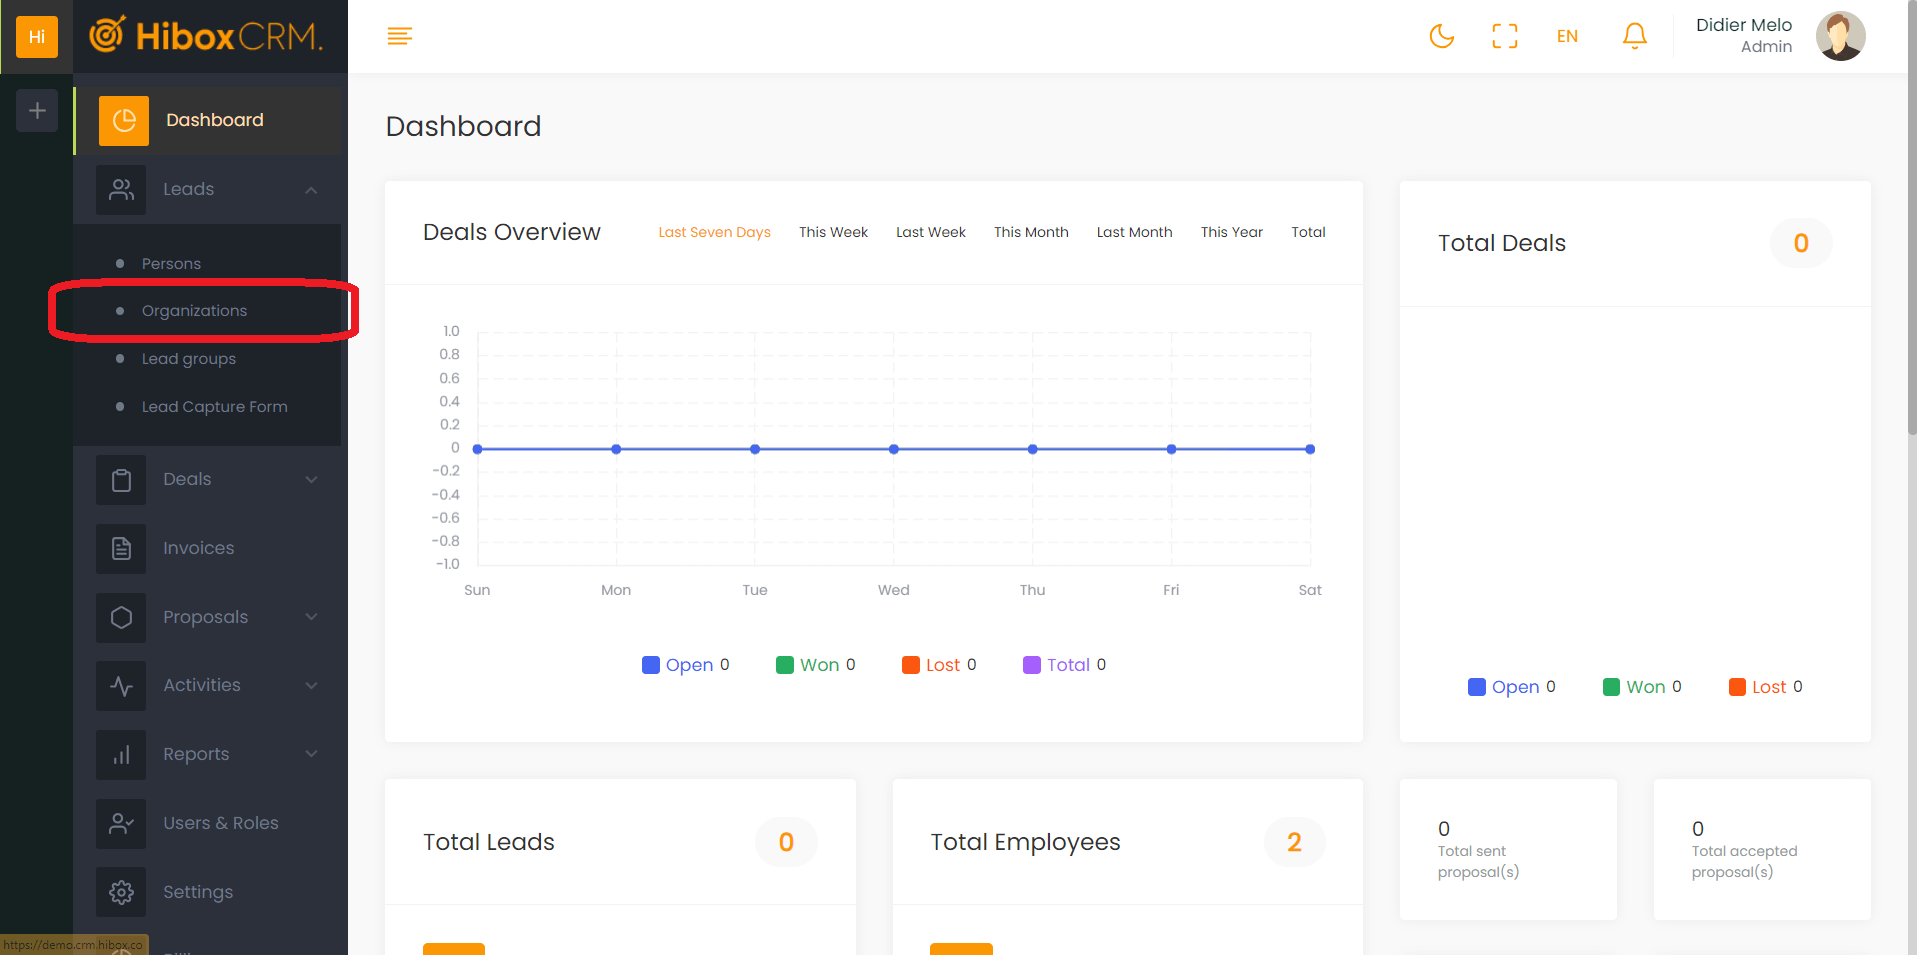The width and height of the screenshot is (1917, 955).
Task: Open the Organizations link under Leads
Action: [194, 311]
